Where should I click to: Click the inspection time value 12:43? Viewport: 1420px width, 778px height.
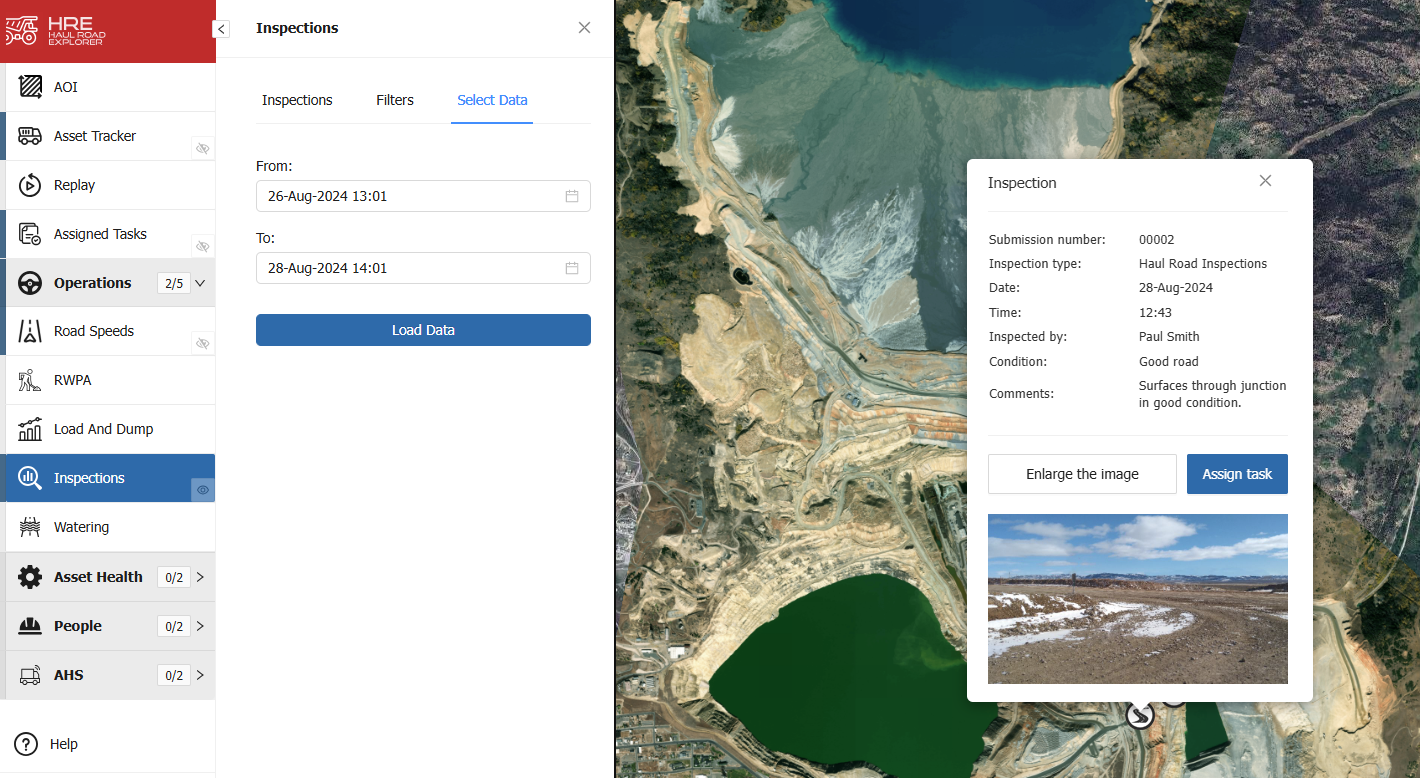click(x=1155, y=313)
